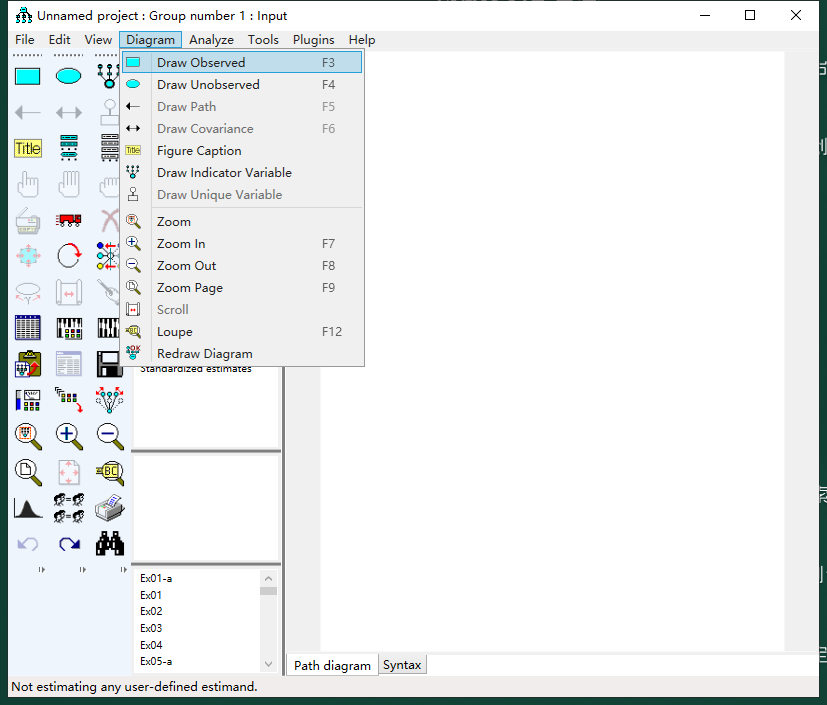Open the object properties icon
Image resolution: width=827 pixels, height=705 pixels.
coord(27,400)
